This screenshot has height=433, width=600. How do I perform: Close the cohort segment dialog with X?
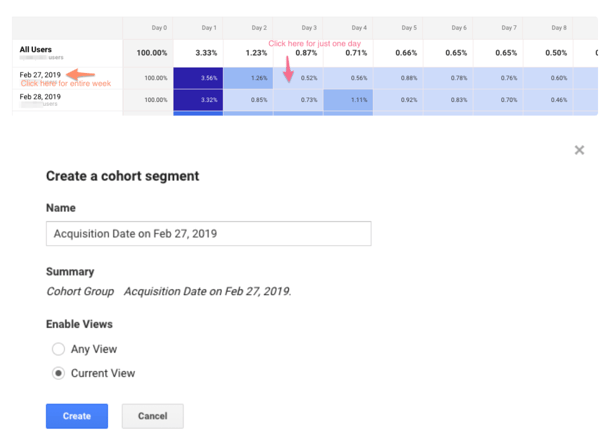[579, 150]
